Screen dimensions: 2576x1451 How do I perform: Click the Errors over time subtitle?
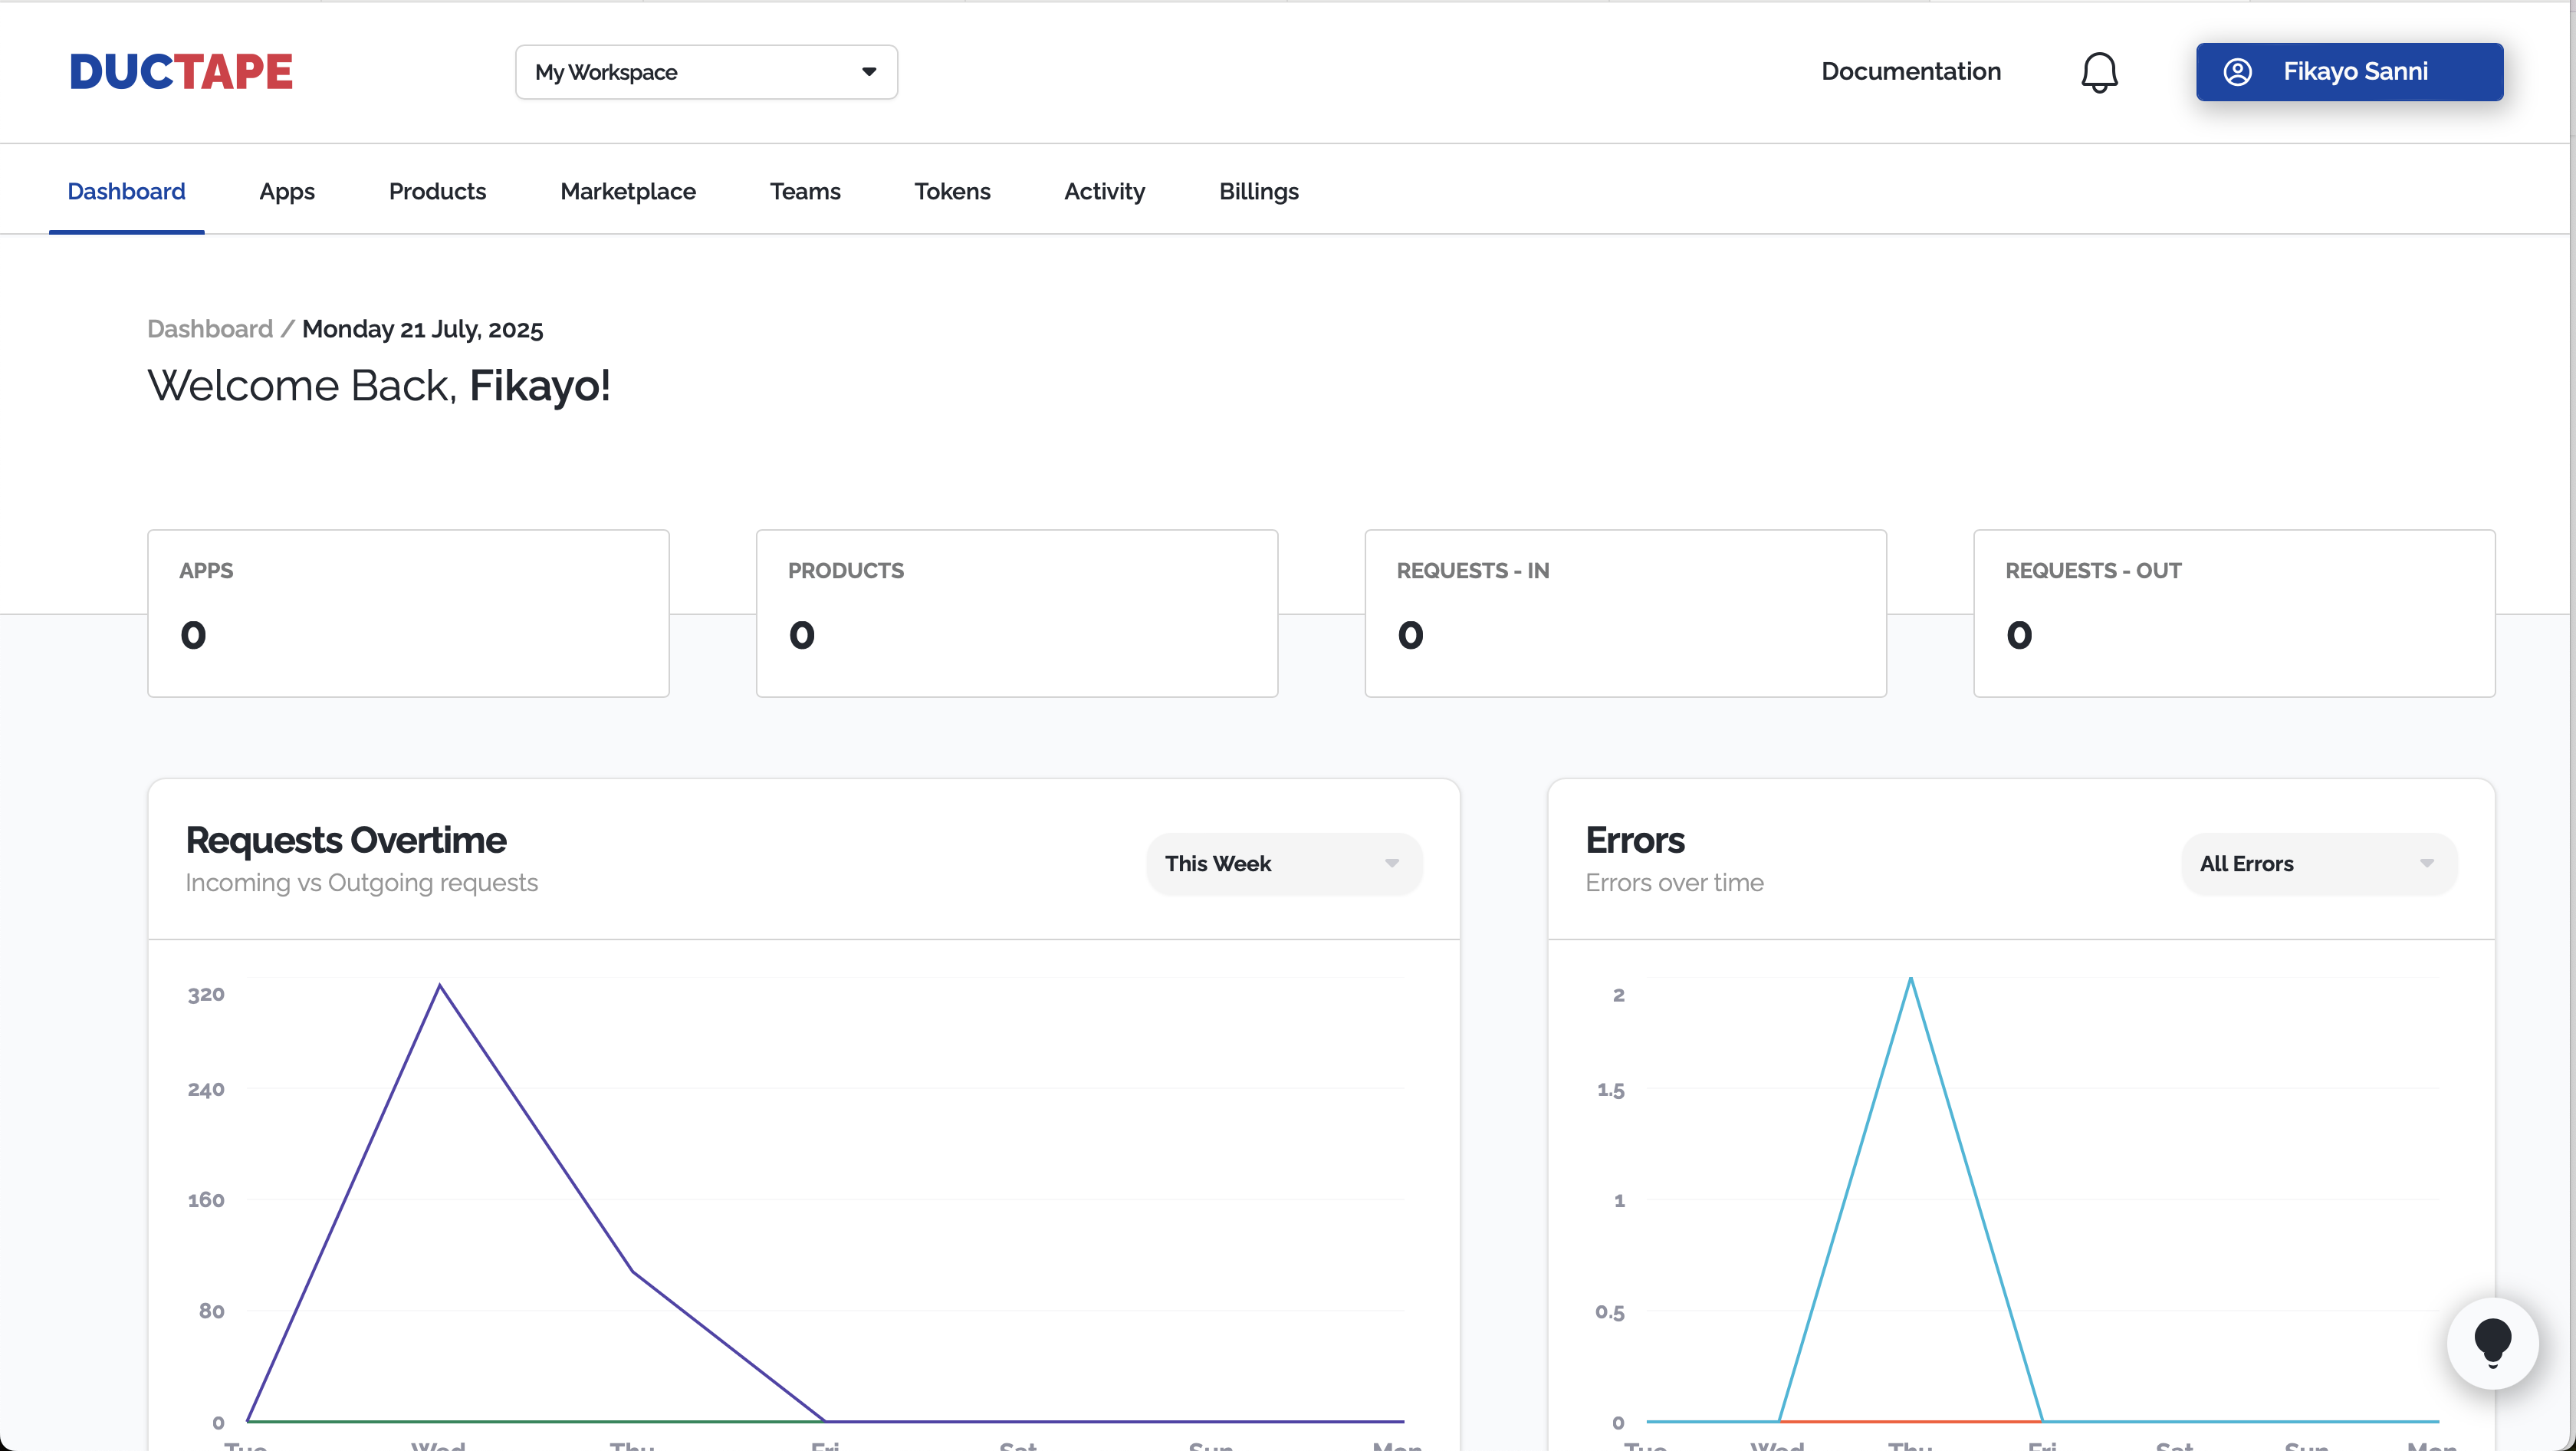pyautogui.click(x=1674, y=882)
